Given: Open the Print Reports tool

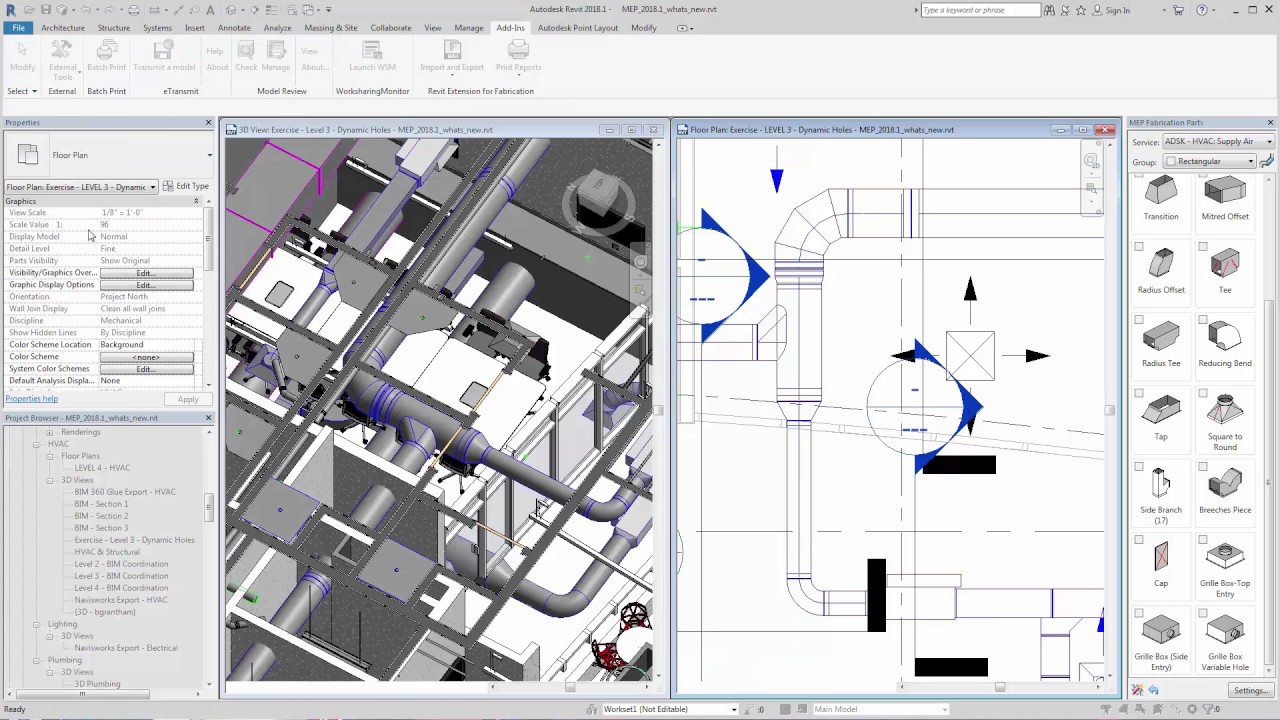Looking at the screenshot, I should (x=518, y=50).
